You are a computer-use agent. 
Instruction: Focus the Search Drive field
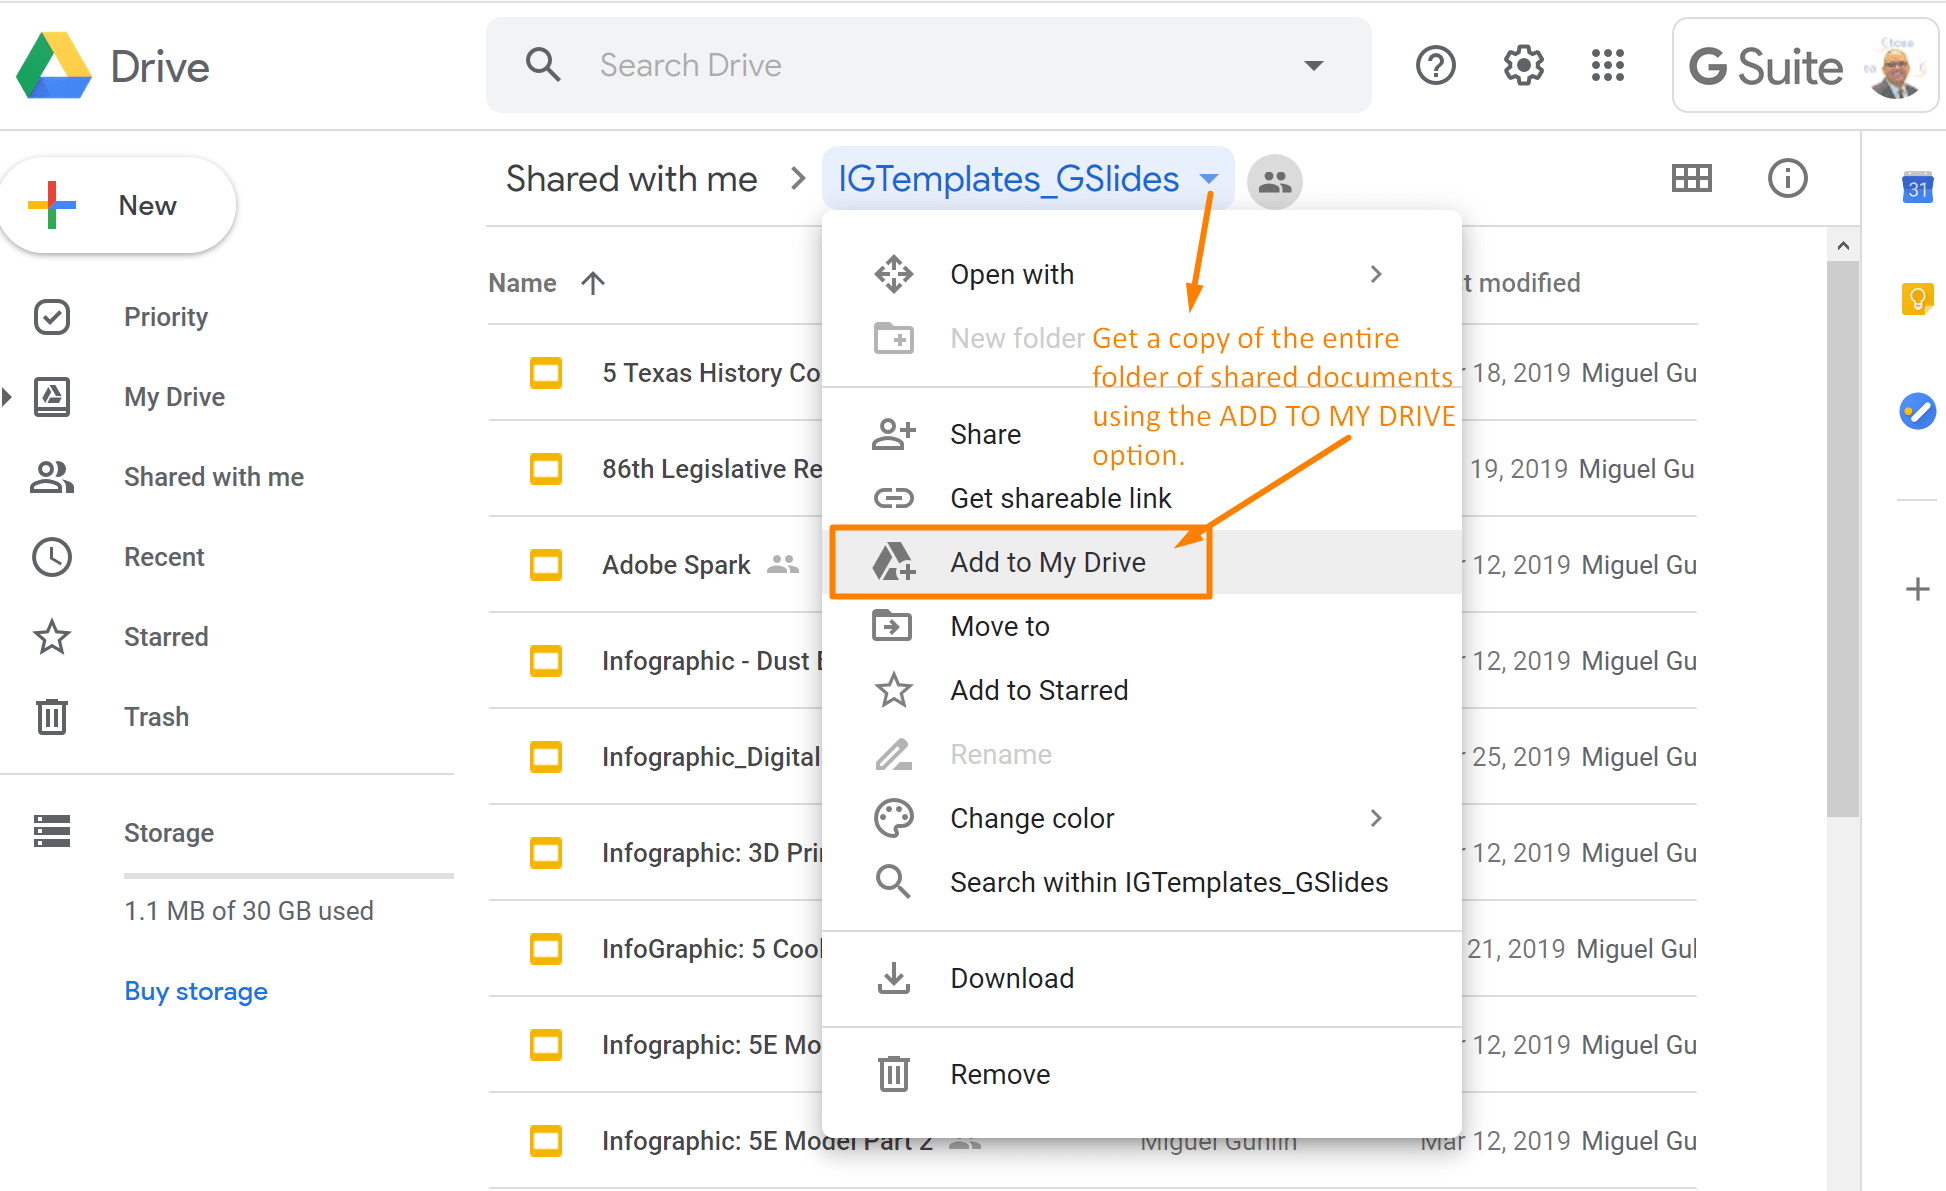(928, 66)
